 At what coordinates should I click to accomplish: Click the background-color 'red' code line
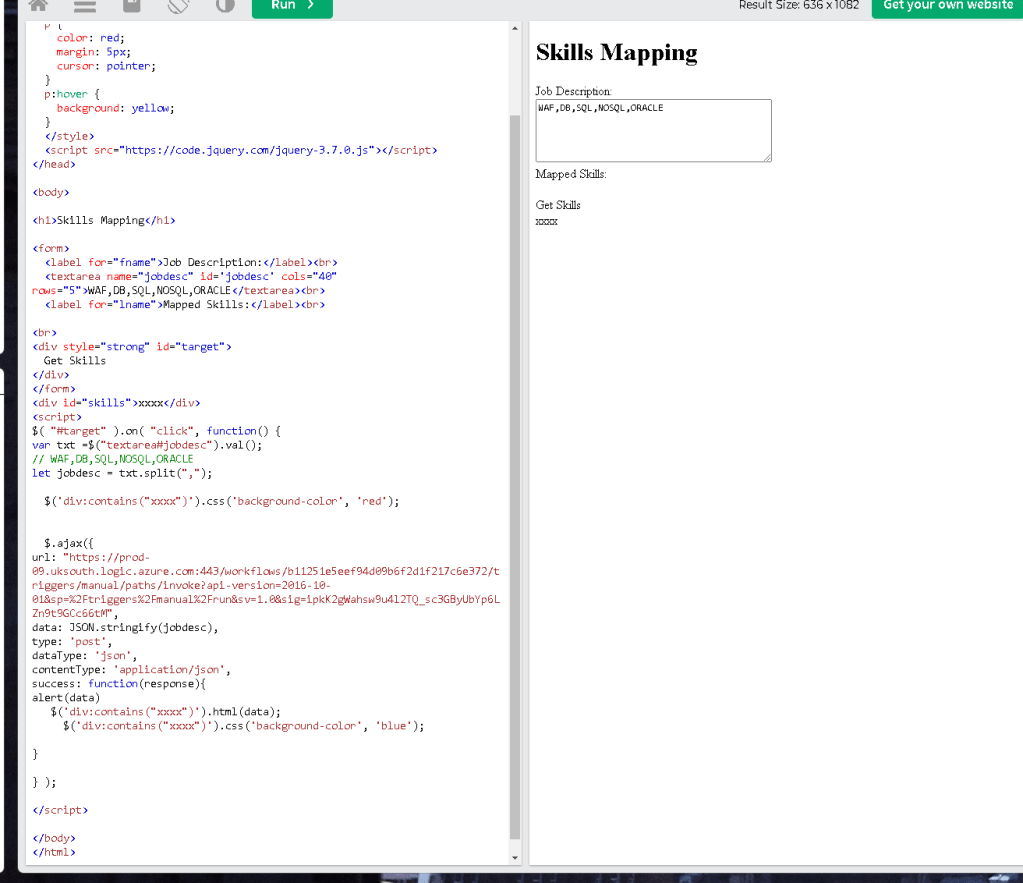coord(222,501)
